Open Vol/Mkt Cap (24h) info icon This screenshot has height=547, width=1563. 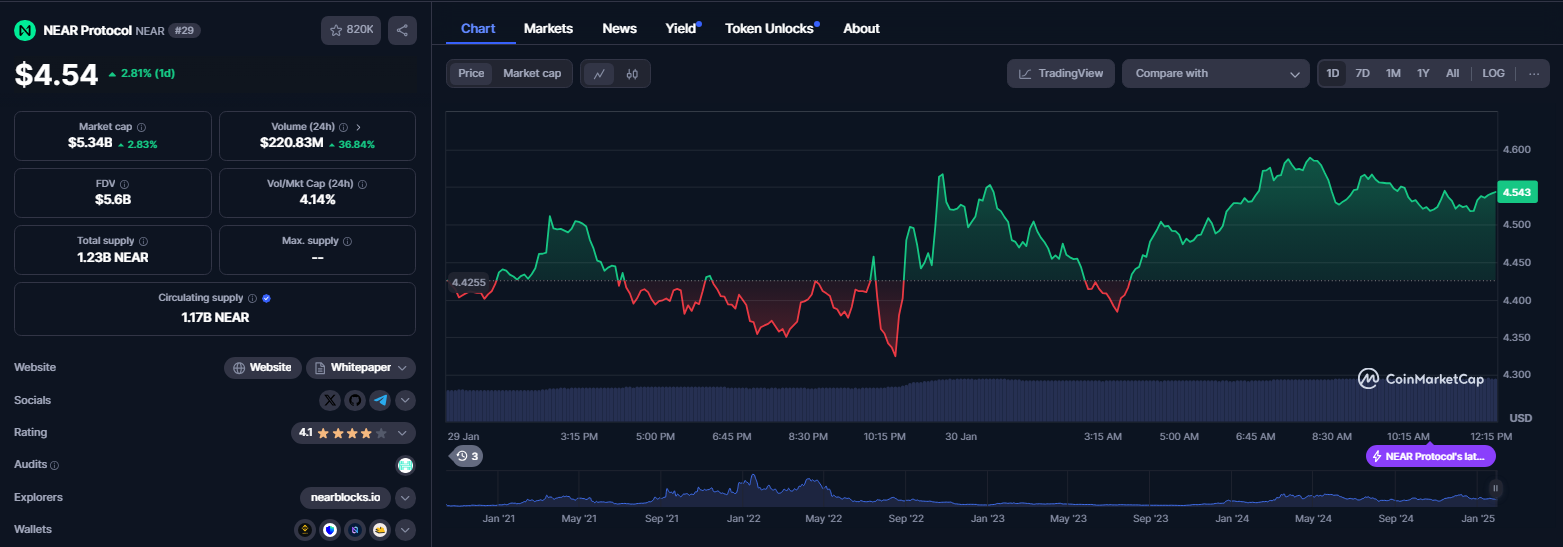pyautogui.click(x=362, y=184)
